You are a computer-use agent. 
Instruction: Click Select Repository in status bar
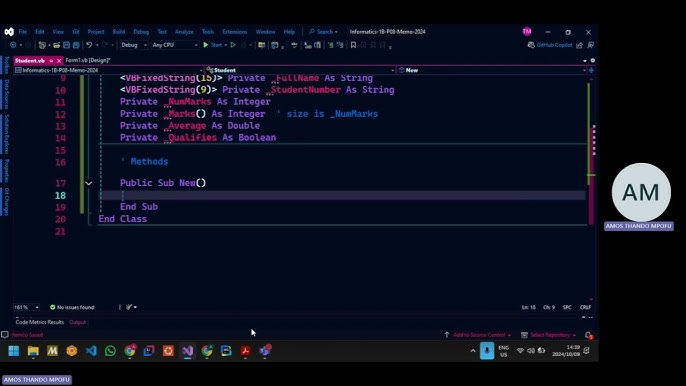tap(549, 335)
